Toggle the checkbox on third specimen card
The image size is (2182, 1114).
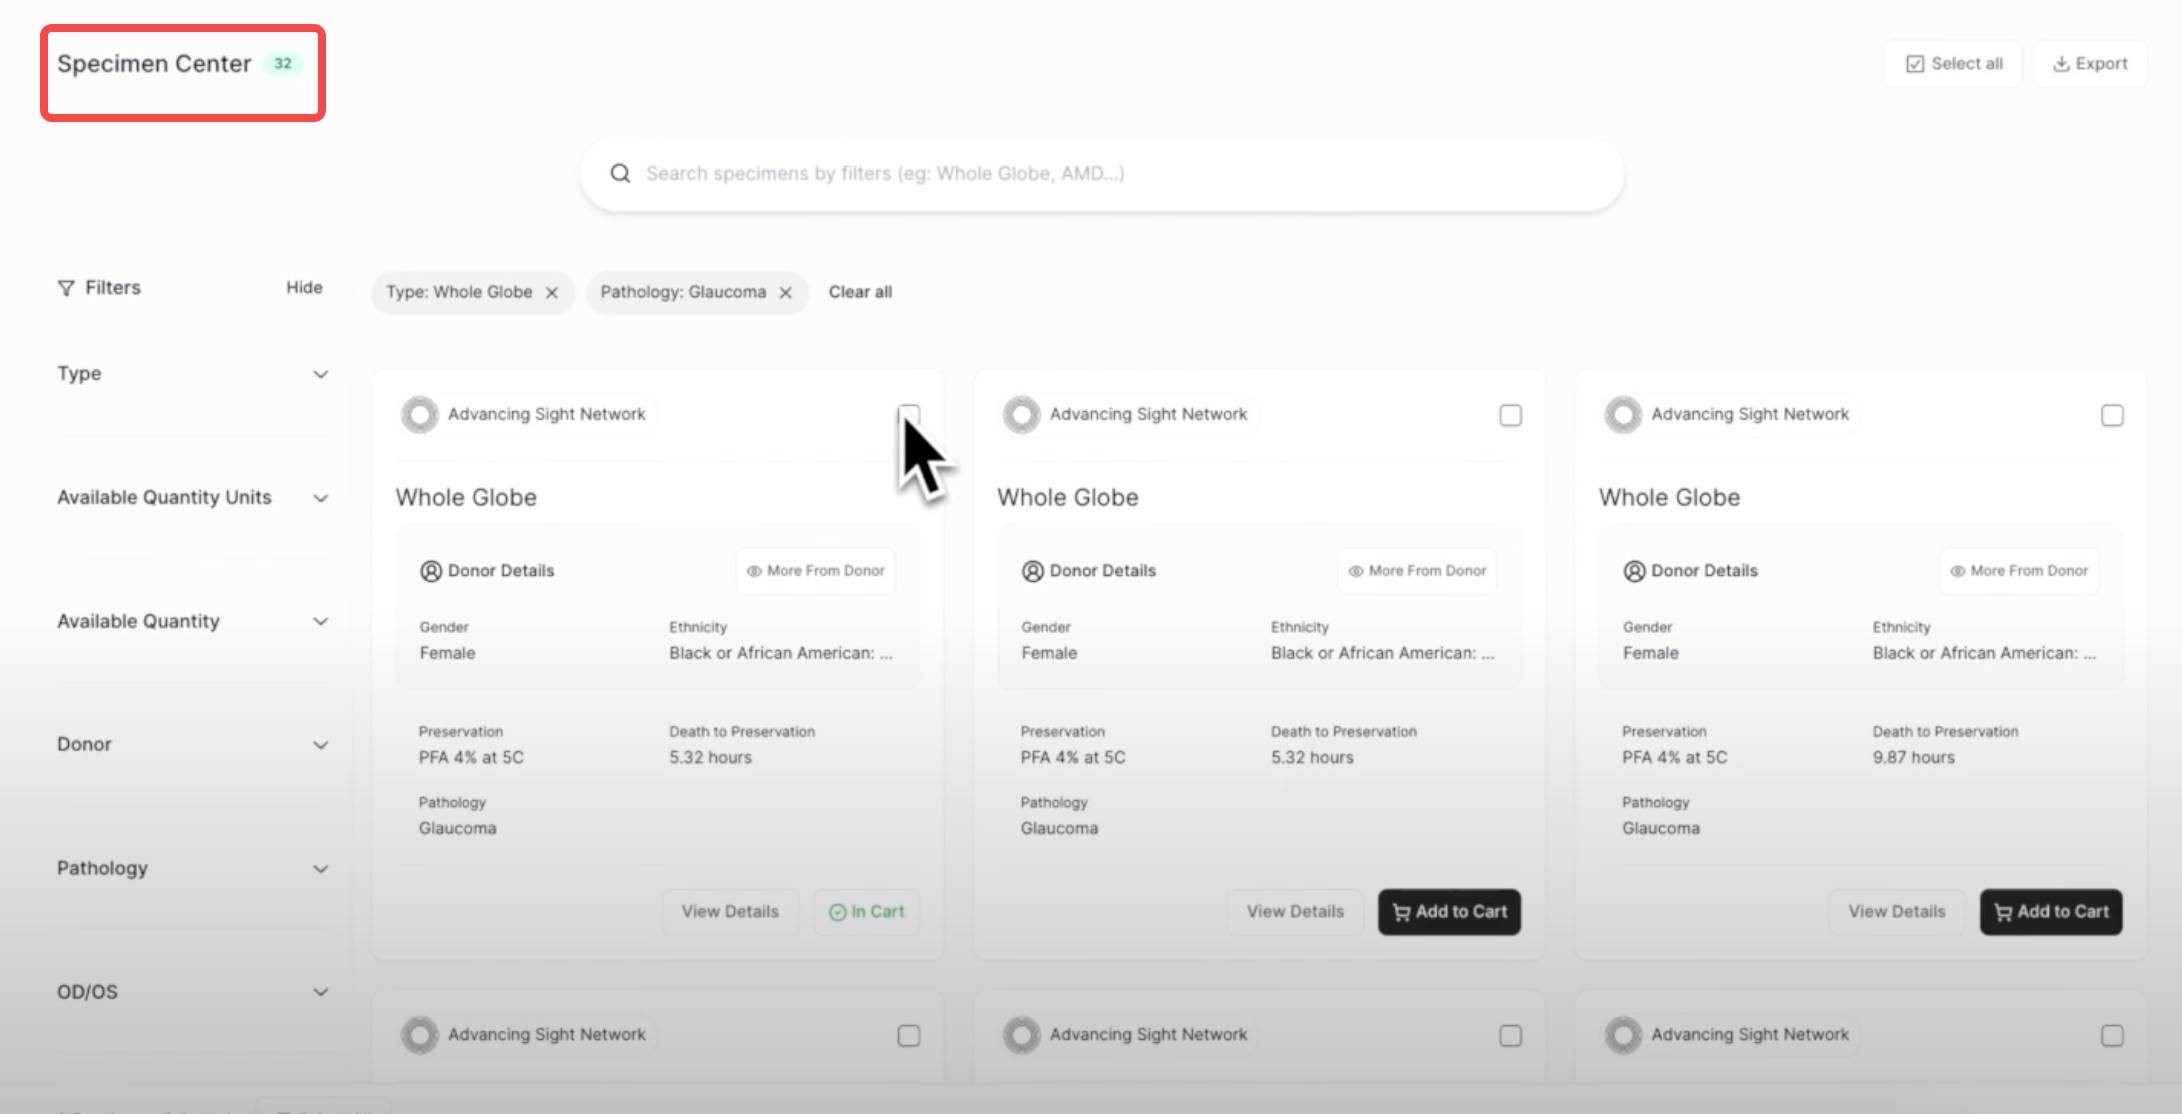pos(2110,413)
